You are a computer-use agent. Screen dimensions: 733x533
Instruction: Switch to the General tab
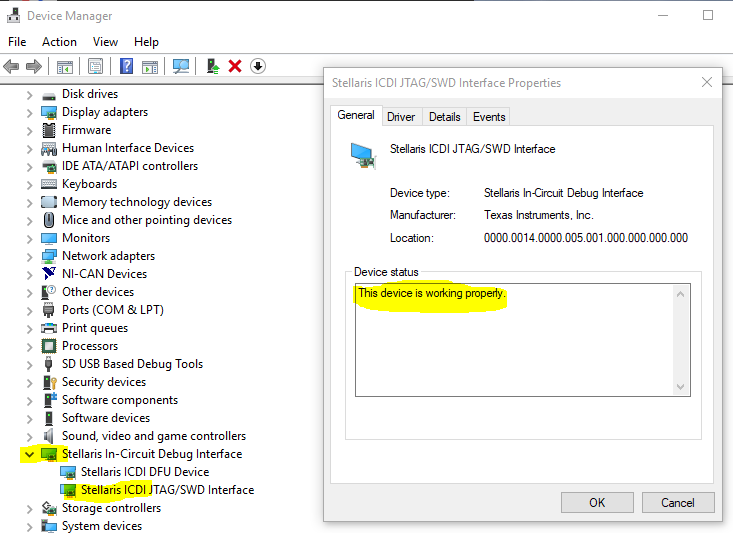(356, 115)
